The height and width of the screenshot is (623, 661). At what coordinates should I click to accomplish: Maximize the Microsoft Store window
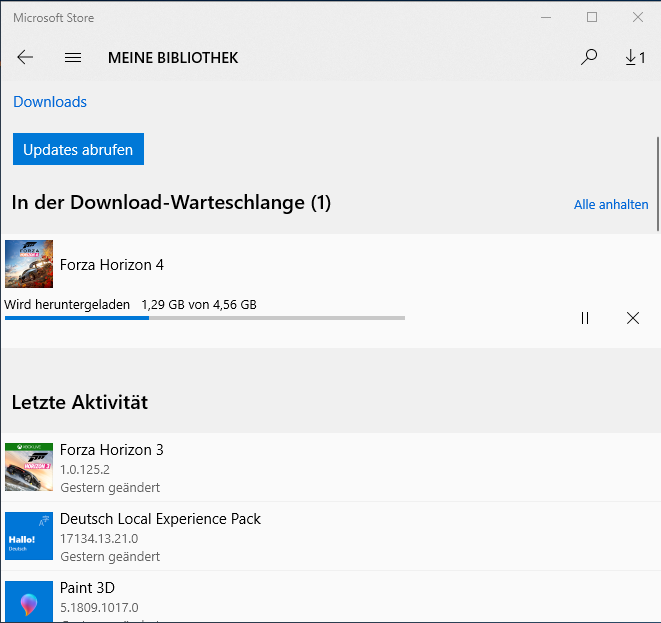[592, 17]
